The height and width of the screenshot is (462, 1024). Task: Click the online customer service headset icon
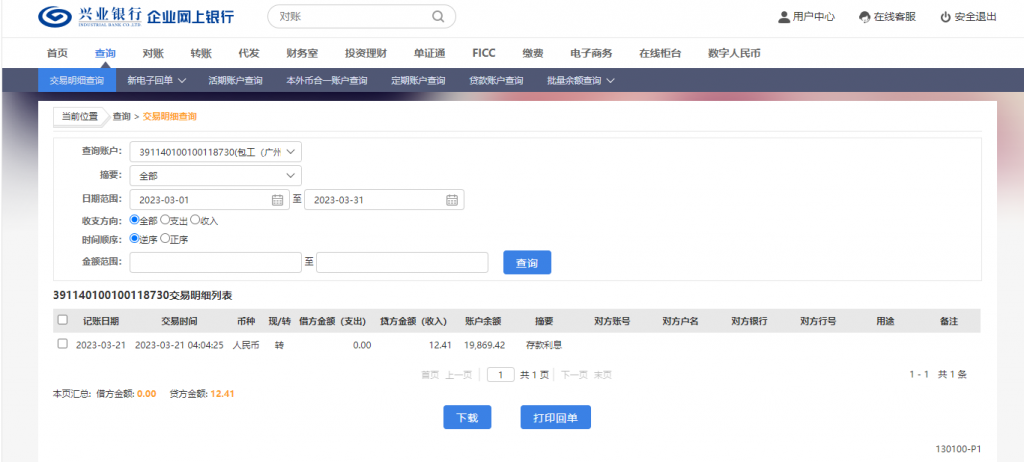point(864,17)
